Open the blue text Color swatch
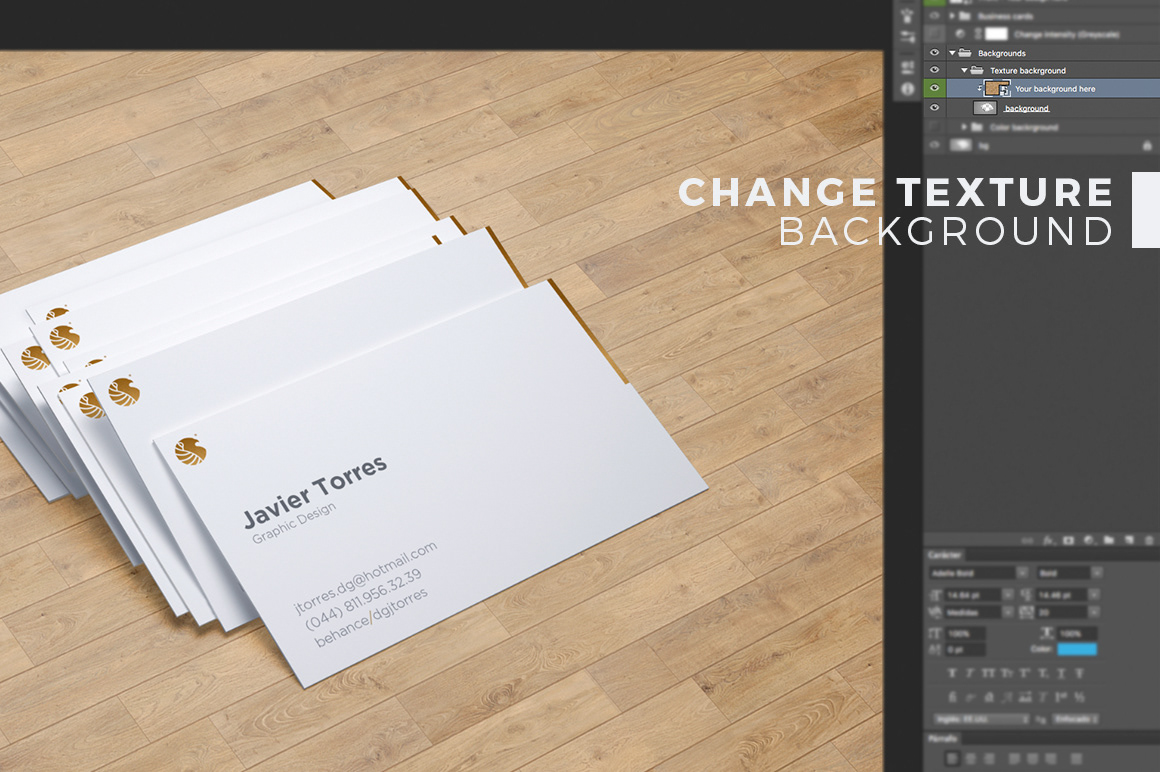The image size is (1160, 772). (1076, 649)
